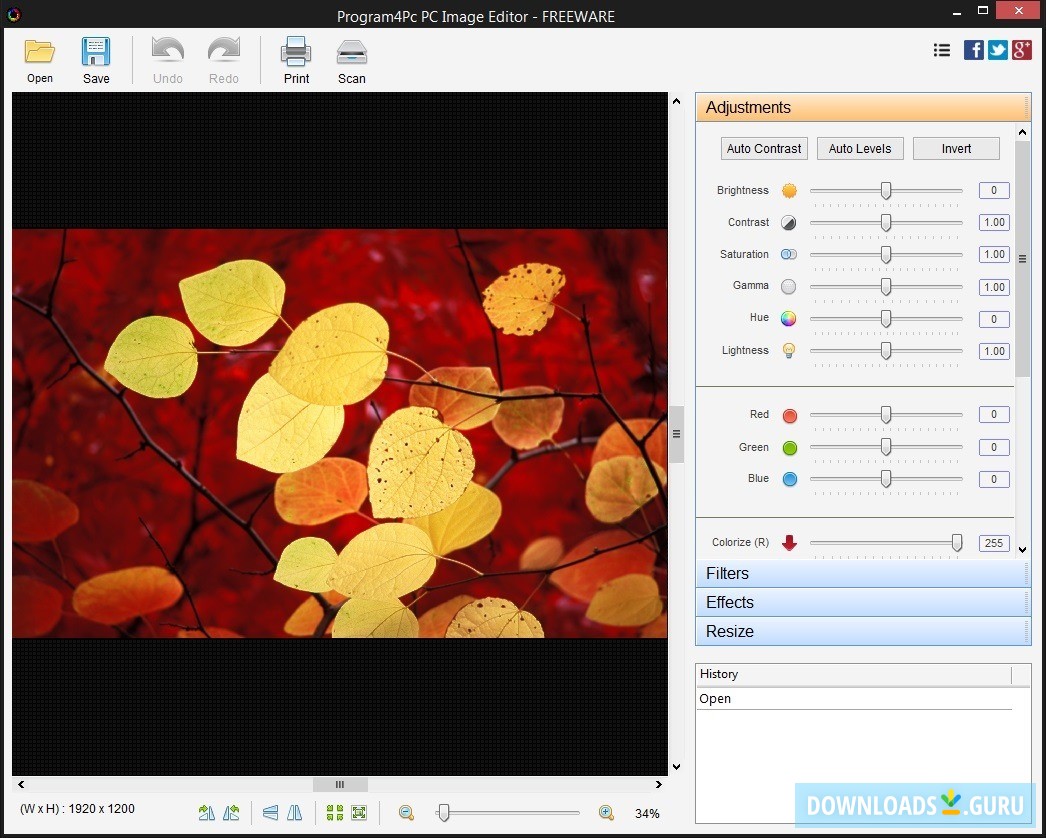The height and width of the screenshot is (838, 1046).
Task: Expand the Filters panel
Action: pyautogui.click(x=862, y=573)
